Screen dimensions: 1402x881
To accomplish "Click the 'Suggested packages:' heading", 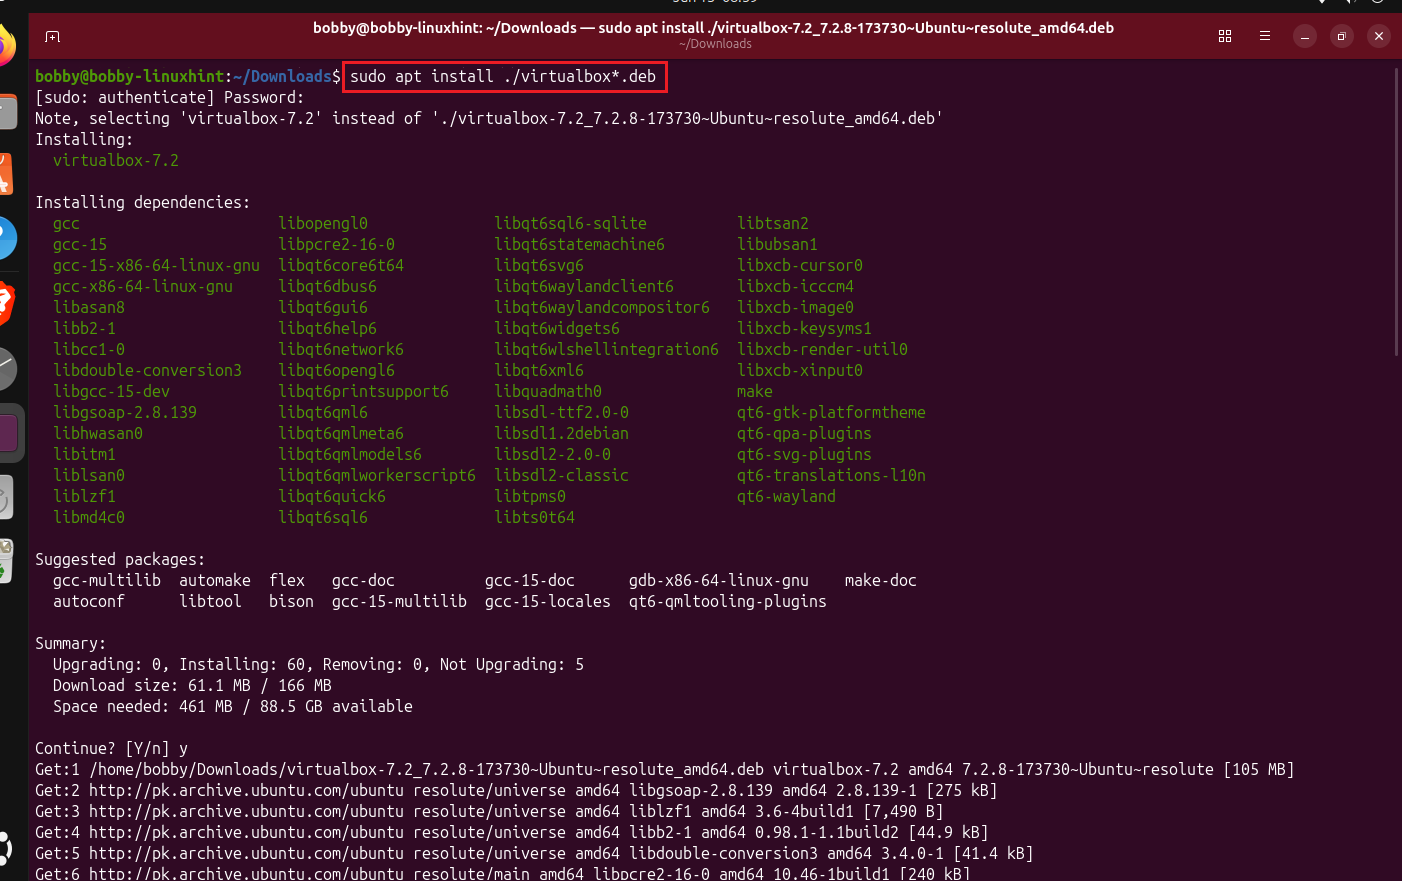I will pos(120,559).
